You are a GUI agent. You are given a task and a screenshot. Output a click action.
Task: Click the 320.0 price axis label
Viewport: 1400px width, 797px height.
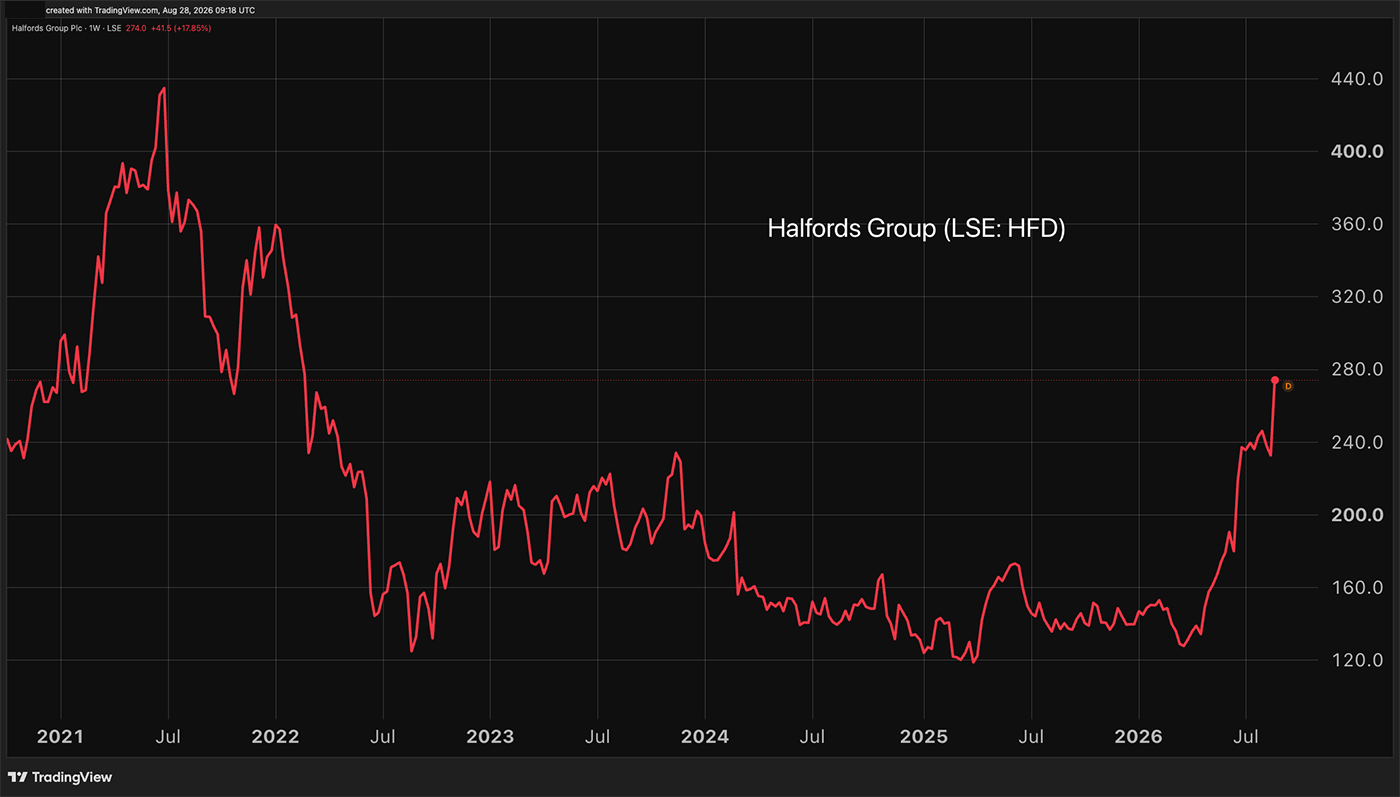[x=1356, y=297]
